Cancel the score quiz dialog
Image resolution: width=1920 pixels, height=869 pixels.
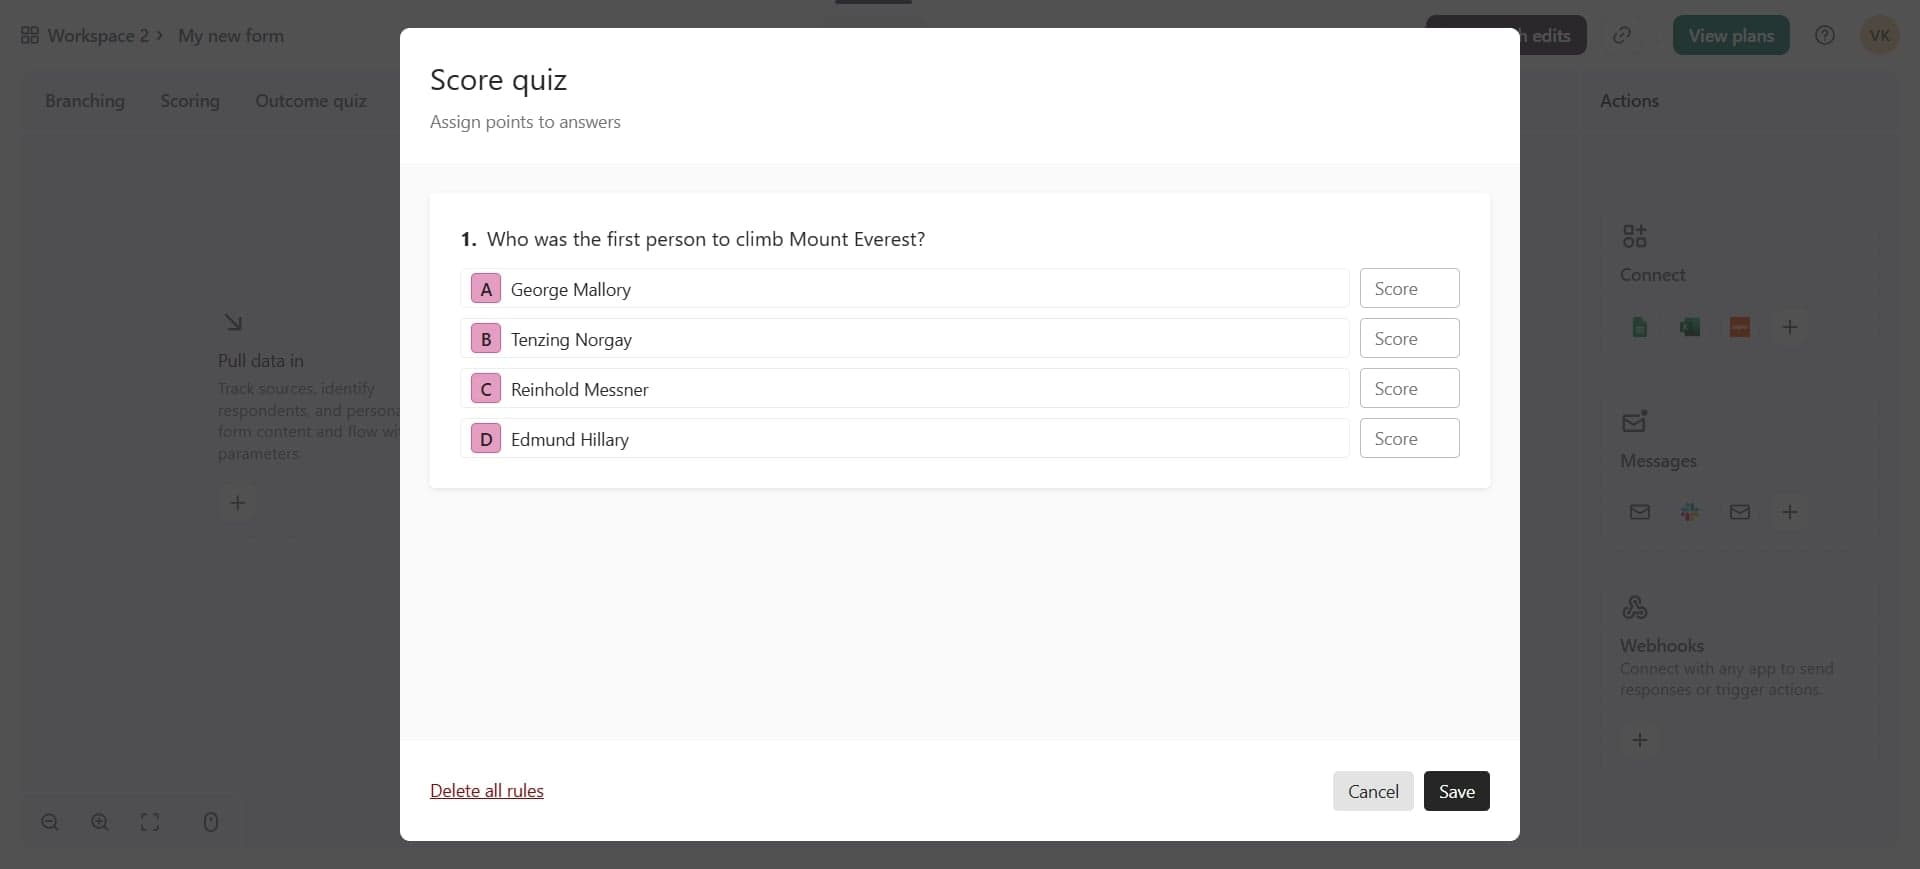coord(1373,791)
